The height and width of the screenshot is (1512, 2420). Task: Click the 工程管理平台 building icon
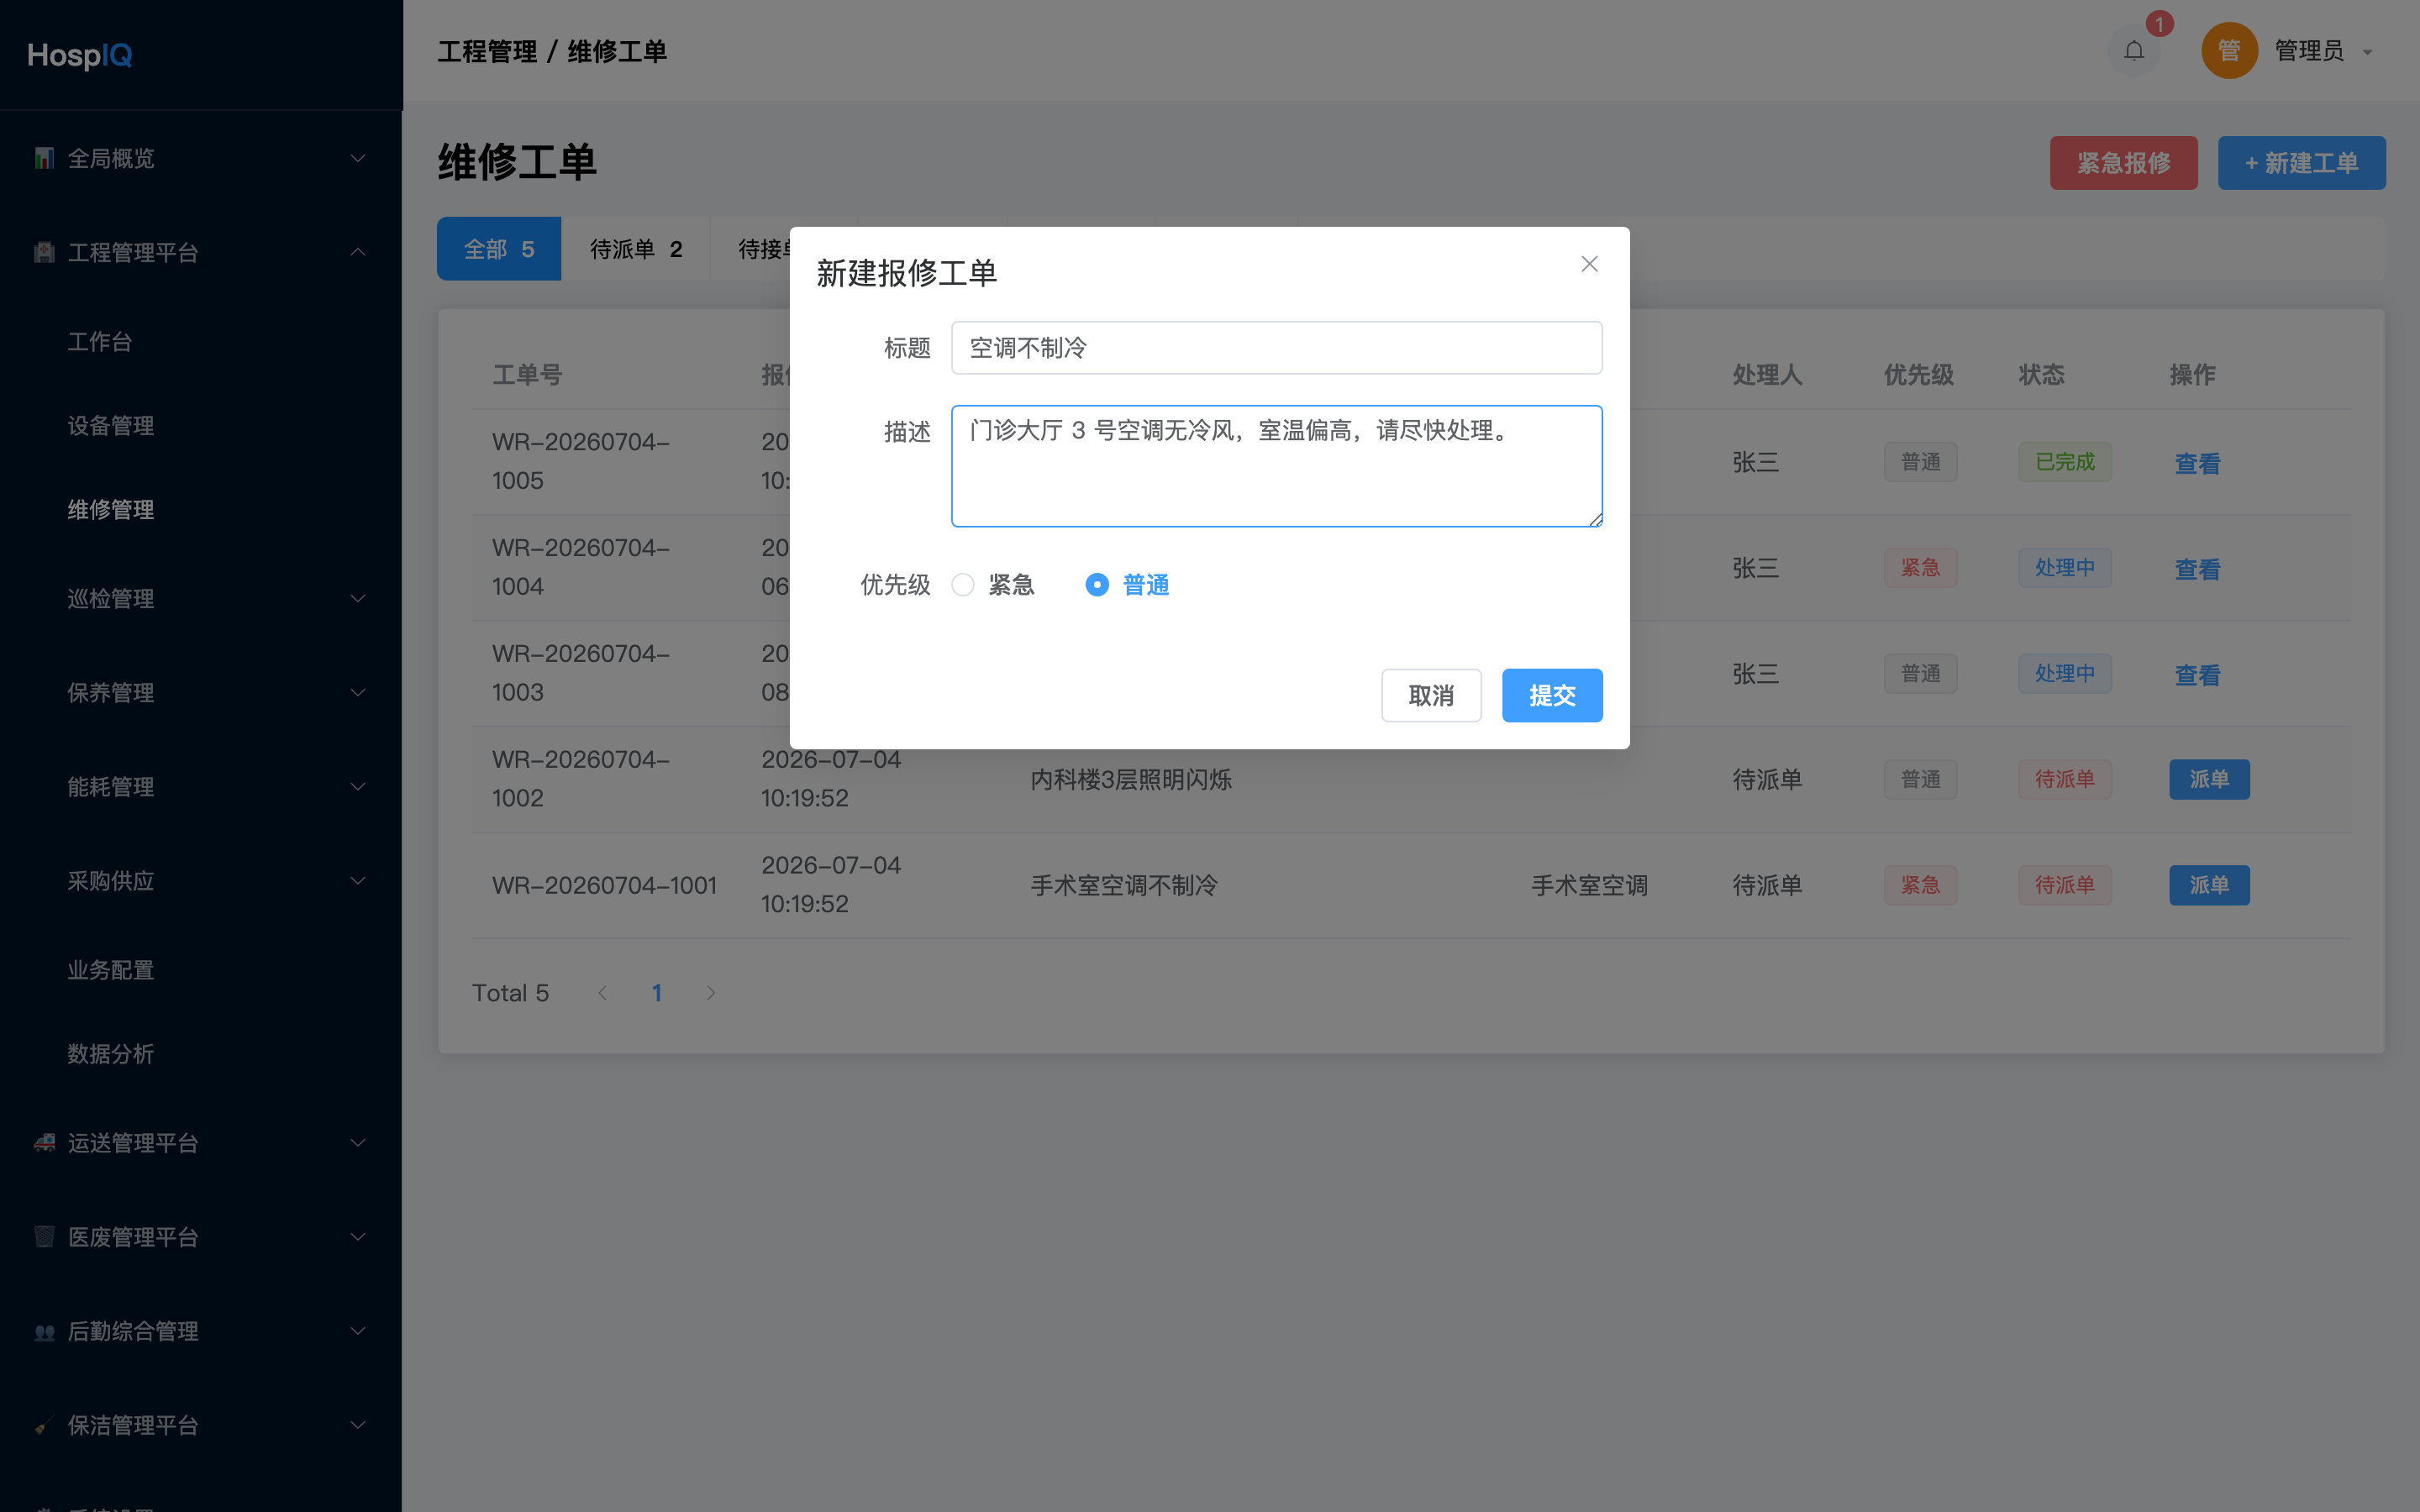44,252
